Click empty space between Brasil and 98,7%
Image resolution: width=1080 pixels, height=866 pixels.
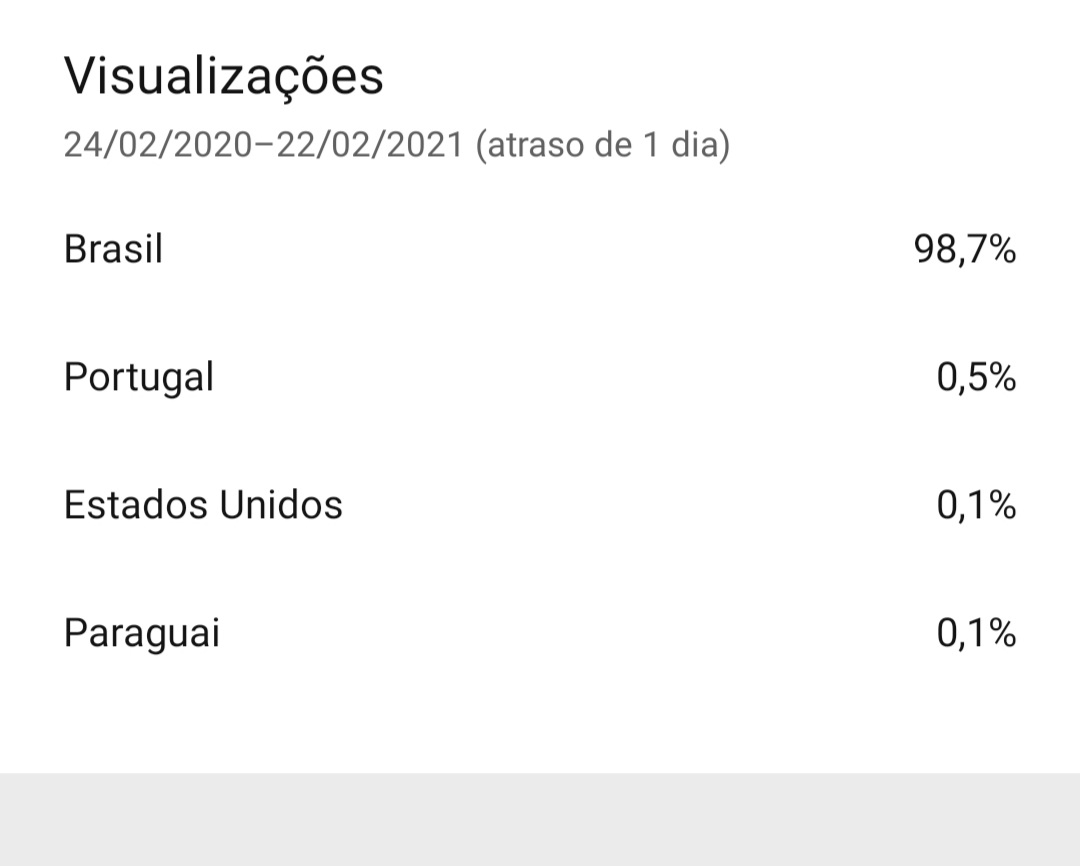(x=537, y=249)
